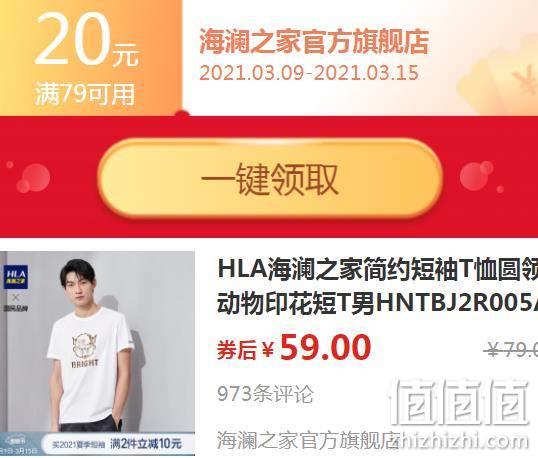Click the HLA logo badge on product image

click(16, 277)
